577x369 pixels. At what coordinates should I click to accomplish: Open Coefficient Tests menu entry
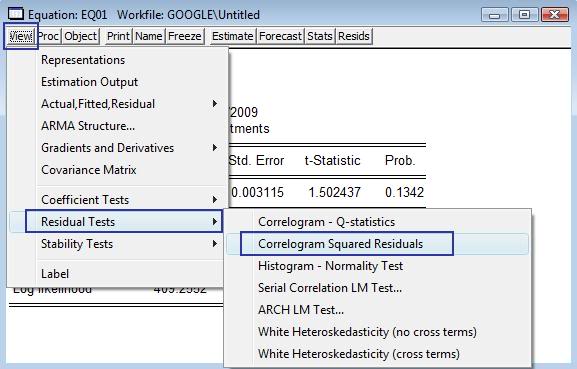click(116, 200)
